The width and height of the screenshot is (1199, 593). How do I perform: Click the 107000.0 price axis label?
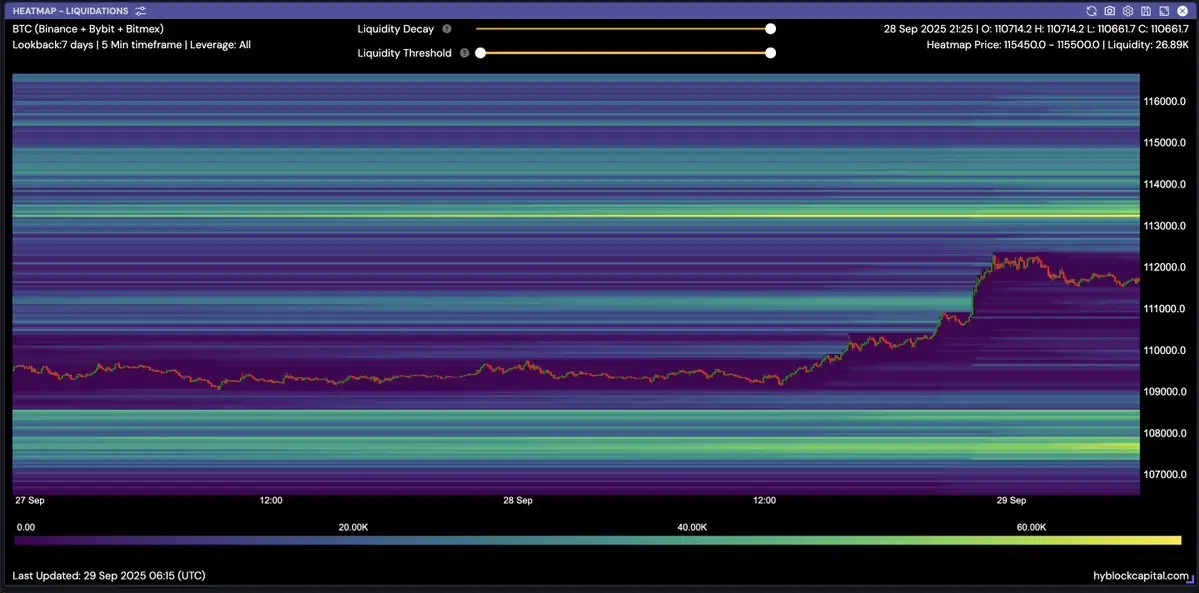click(x=1165, y=474)
